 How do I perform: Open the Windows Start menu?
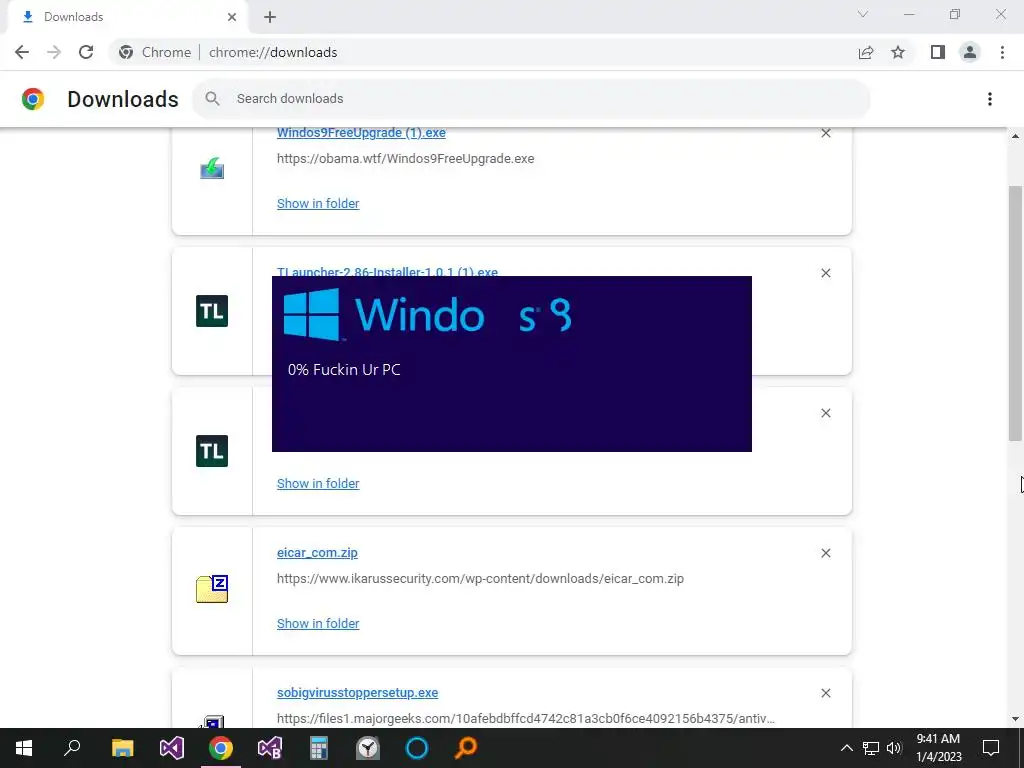coord(24,748)
